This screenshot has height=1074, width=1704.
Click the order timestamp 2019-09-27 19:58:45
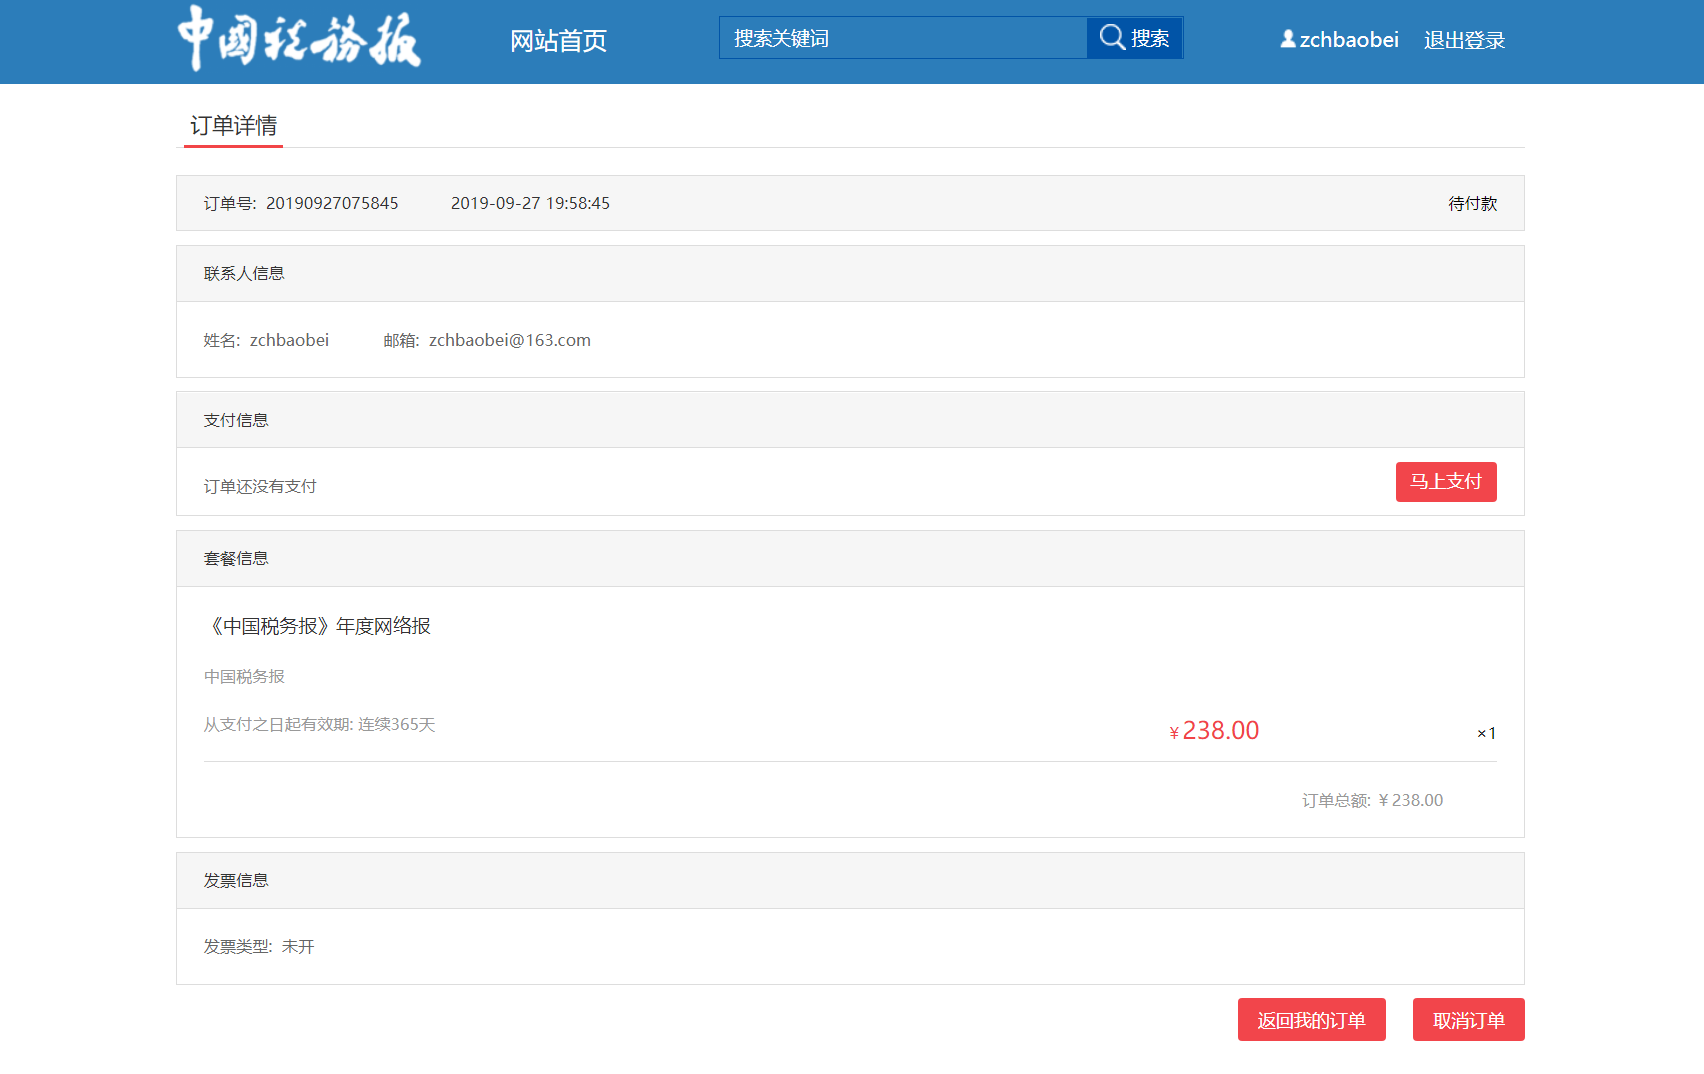530,203
